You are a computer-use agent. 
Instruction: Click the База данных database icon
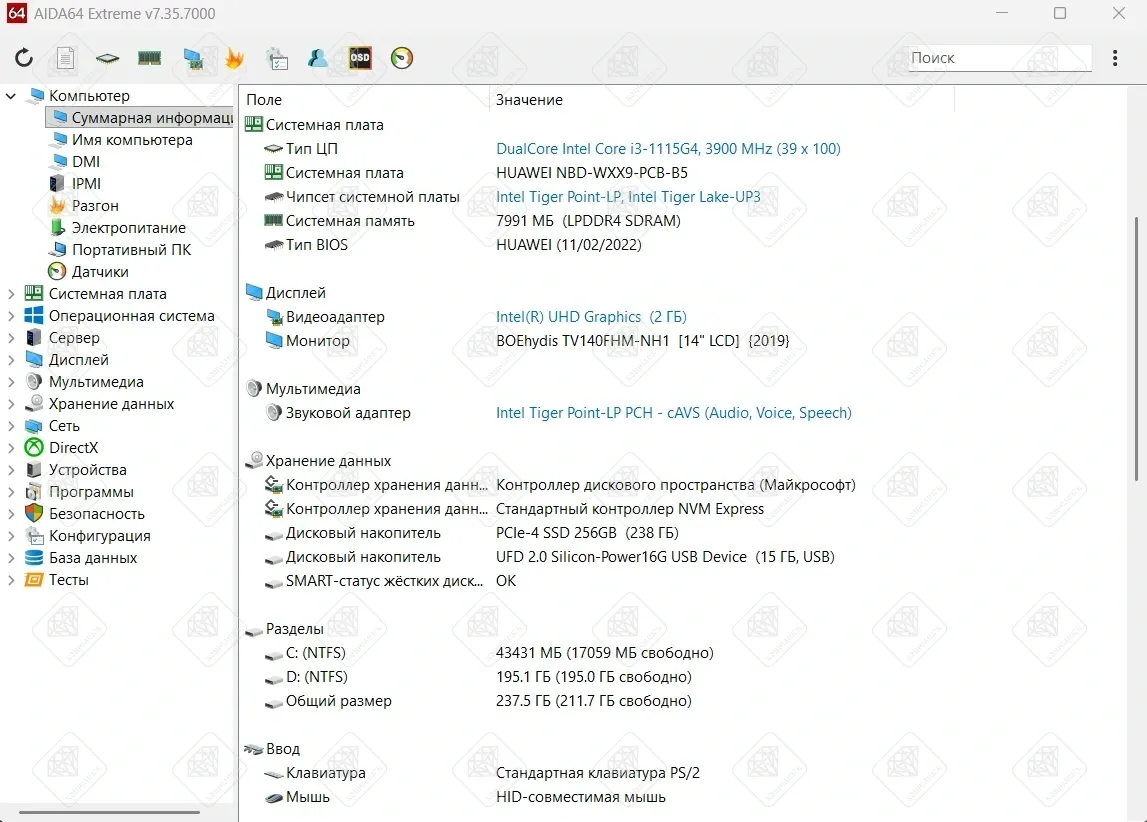(34, 557)
